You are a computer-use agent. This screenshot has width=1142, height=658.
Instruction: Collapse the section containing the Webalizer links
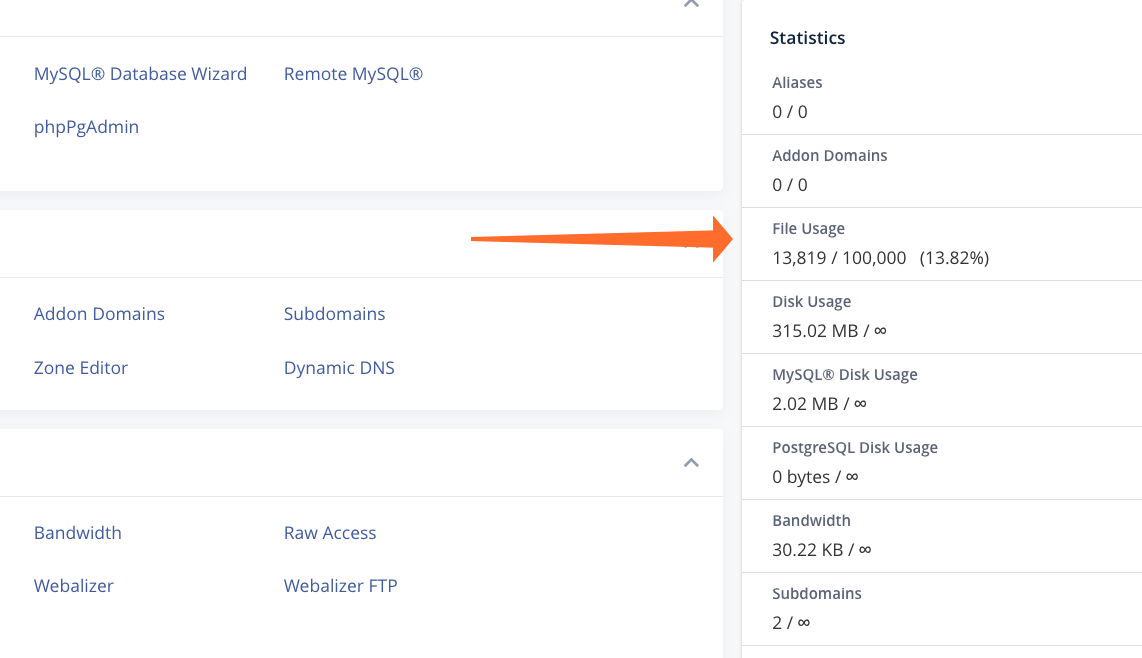coord(691,463)
